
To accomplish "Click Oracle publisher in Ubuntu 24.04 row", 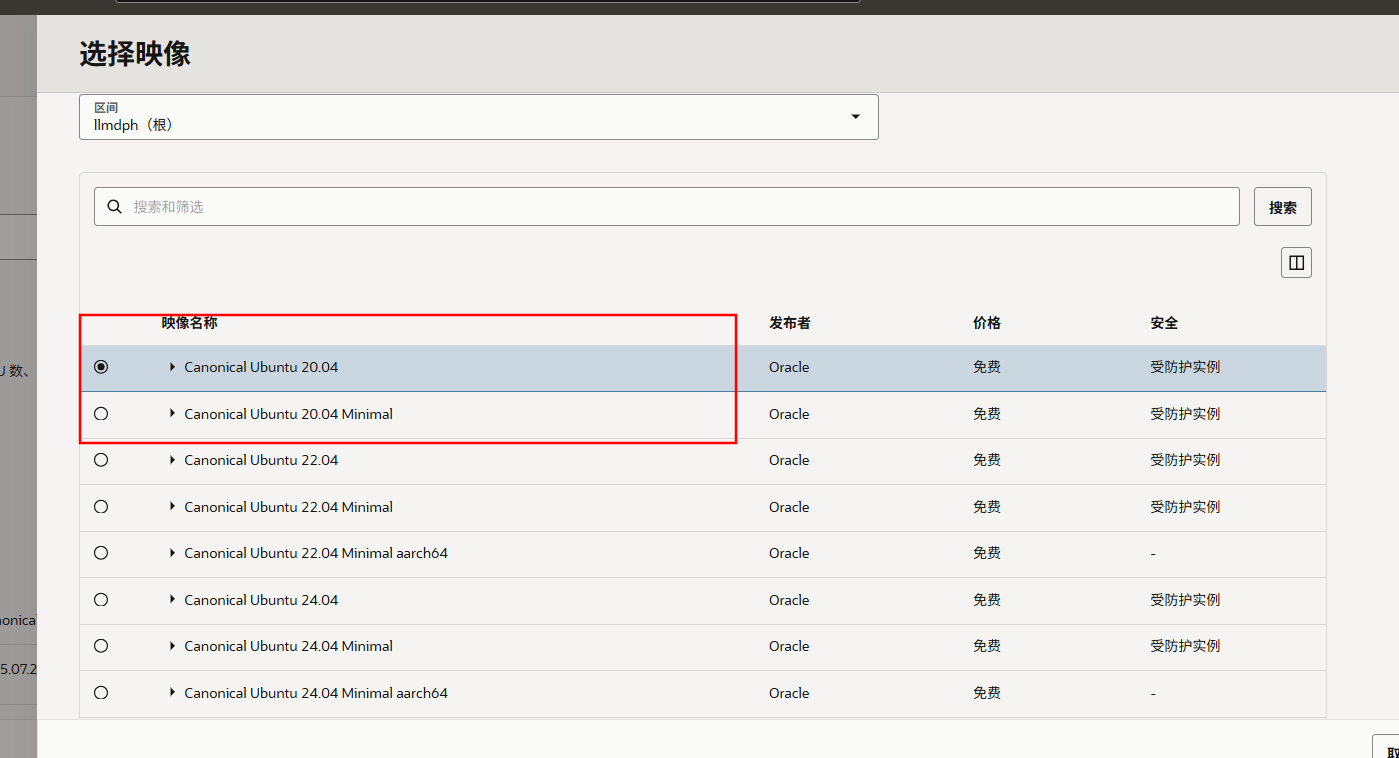I will tap(789, 600).
